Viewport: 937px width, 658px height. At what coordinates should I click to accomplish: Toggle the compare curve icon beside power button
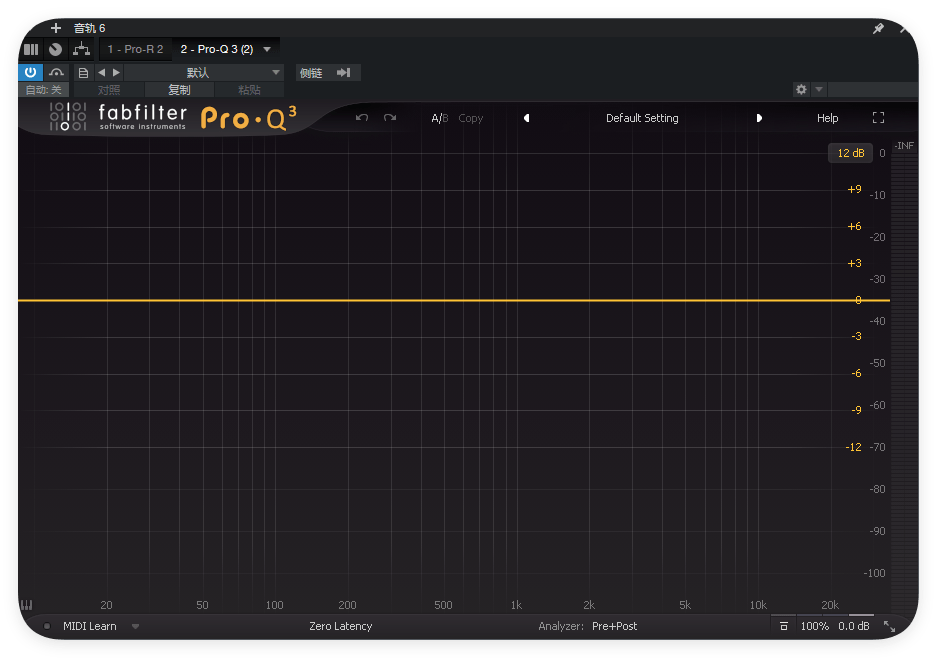pos(56,72)
